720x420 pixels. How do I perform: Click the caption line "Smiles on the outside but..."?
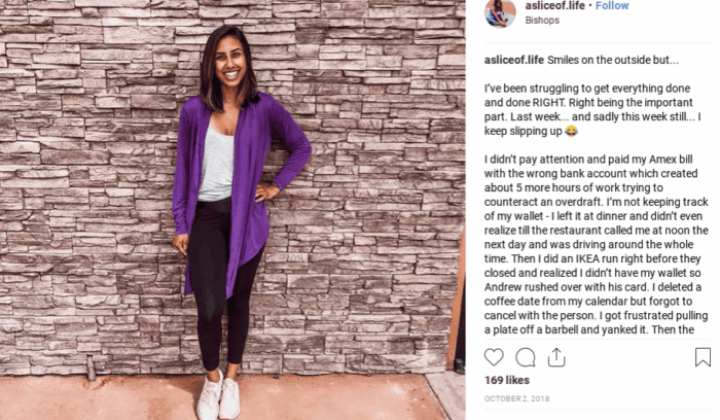point(613,60)
